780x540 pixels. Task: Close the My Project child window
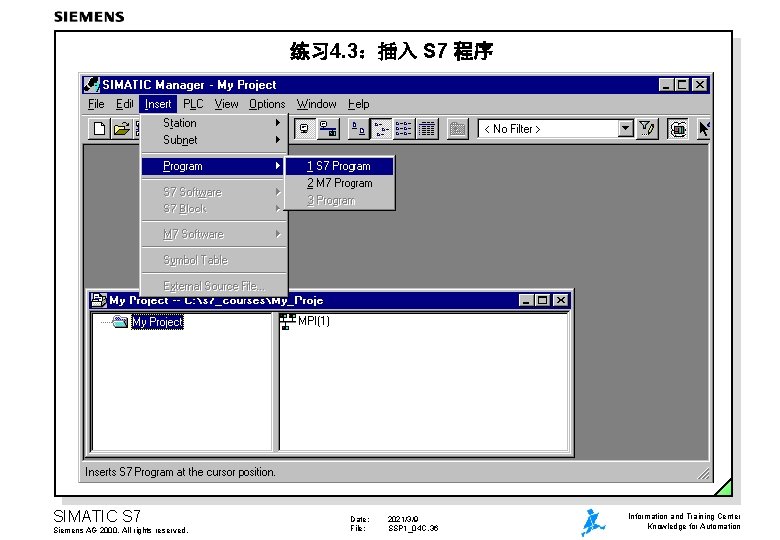tap(561, 300)
